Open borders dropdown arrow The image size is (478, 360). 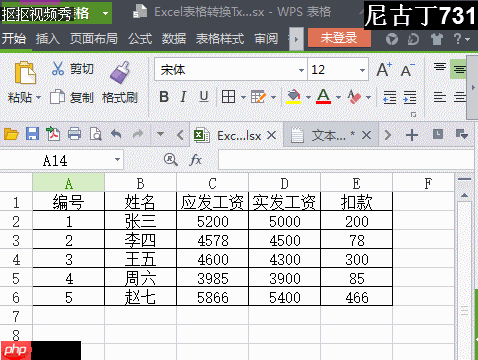click(243, 97)
